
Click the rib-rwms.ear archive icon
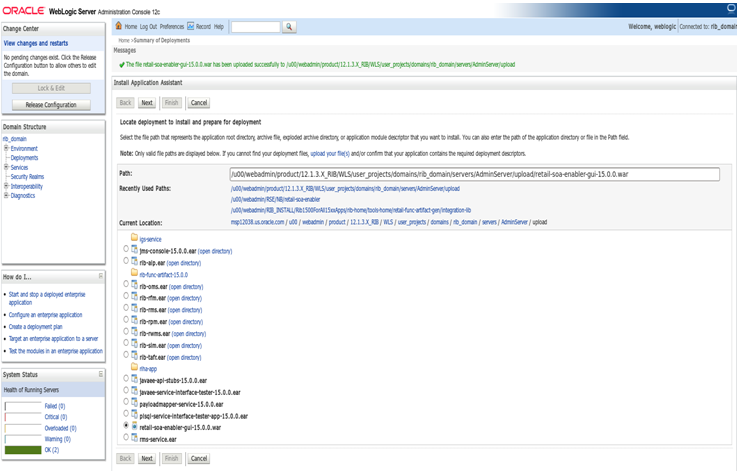(134, 332)
